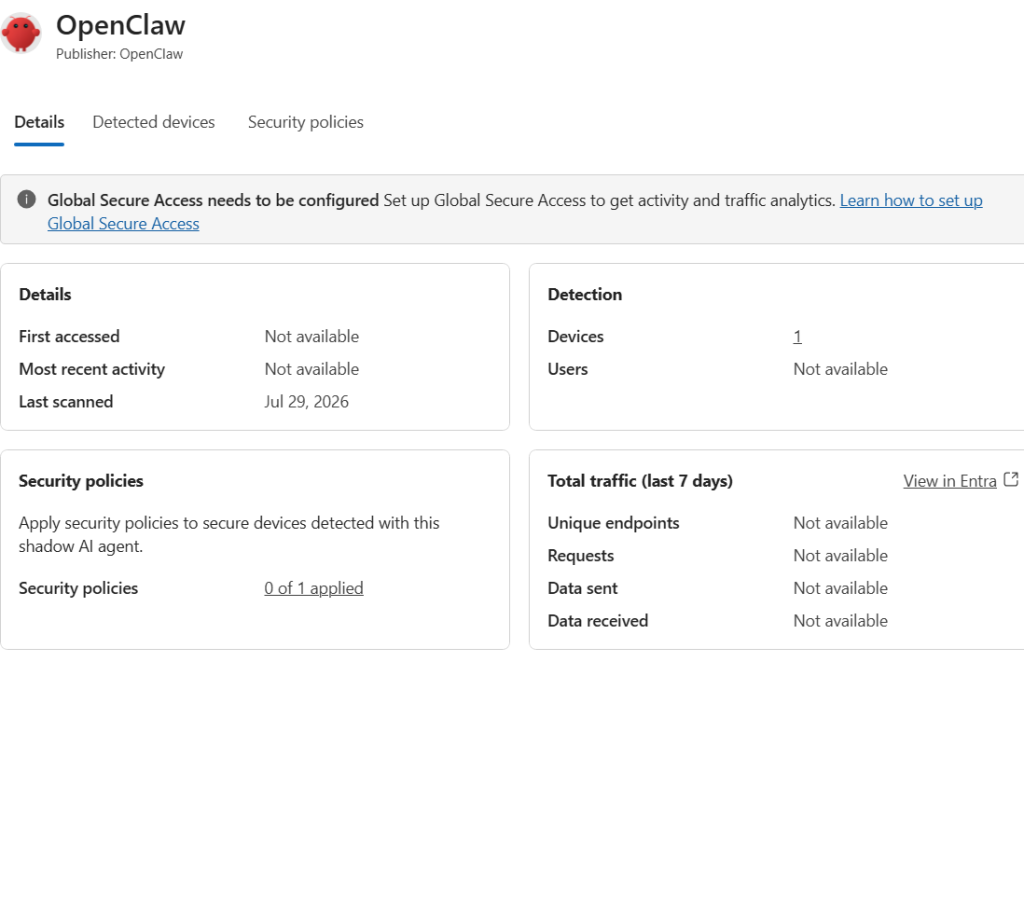This screenshot has width=1024, height=910.
Task: Click the Not available value for Most recent activity
Action: [312, 369]
